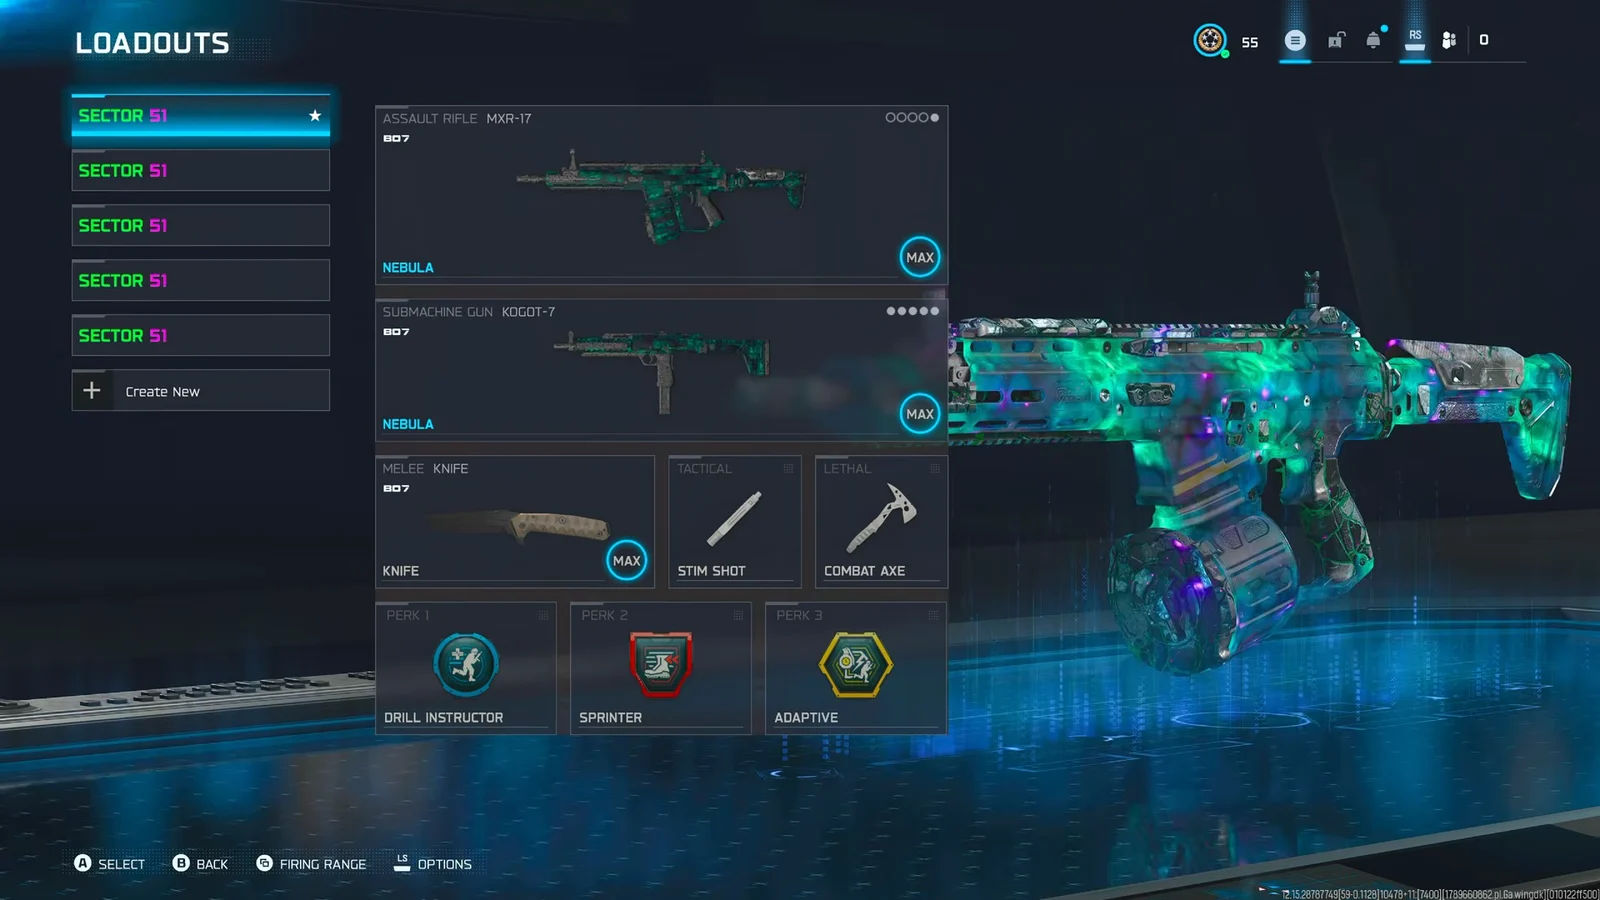This screenshot has height=900, width=1600.
Task: Select the fifth SECTOR 51 loadout
Action: [x=201, y=336]
